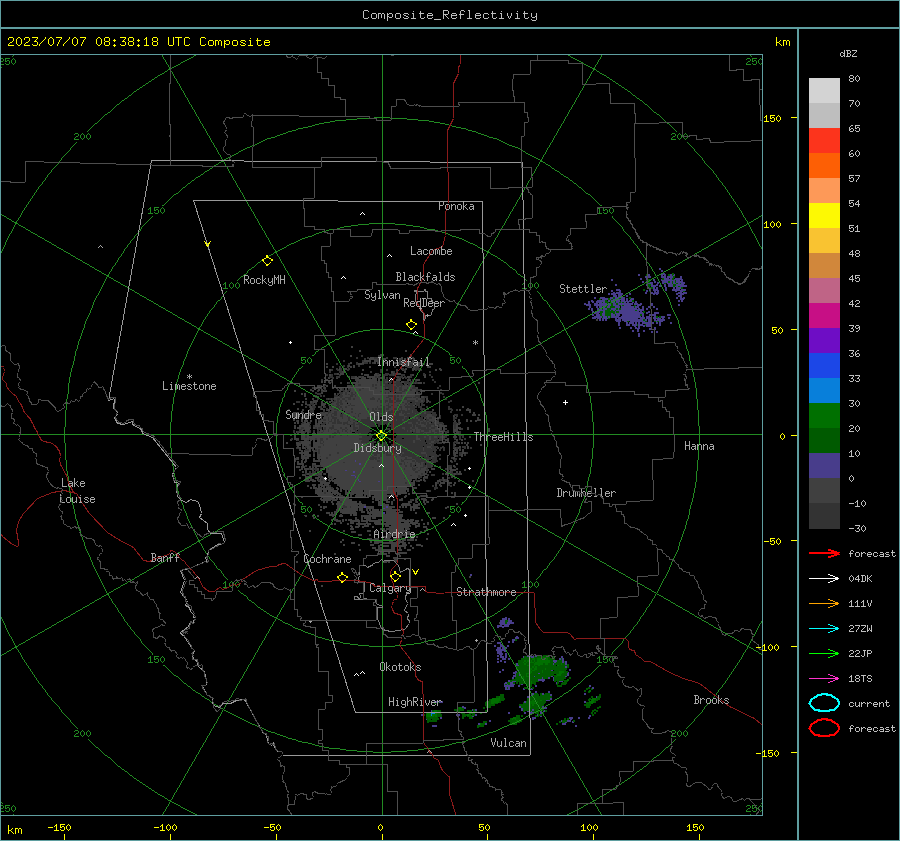Click the Brooks label

click(711, 700)
